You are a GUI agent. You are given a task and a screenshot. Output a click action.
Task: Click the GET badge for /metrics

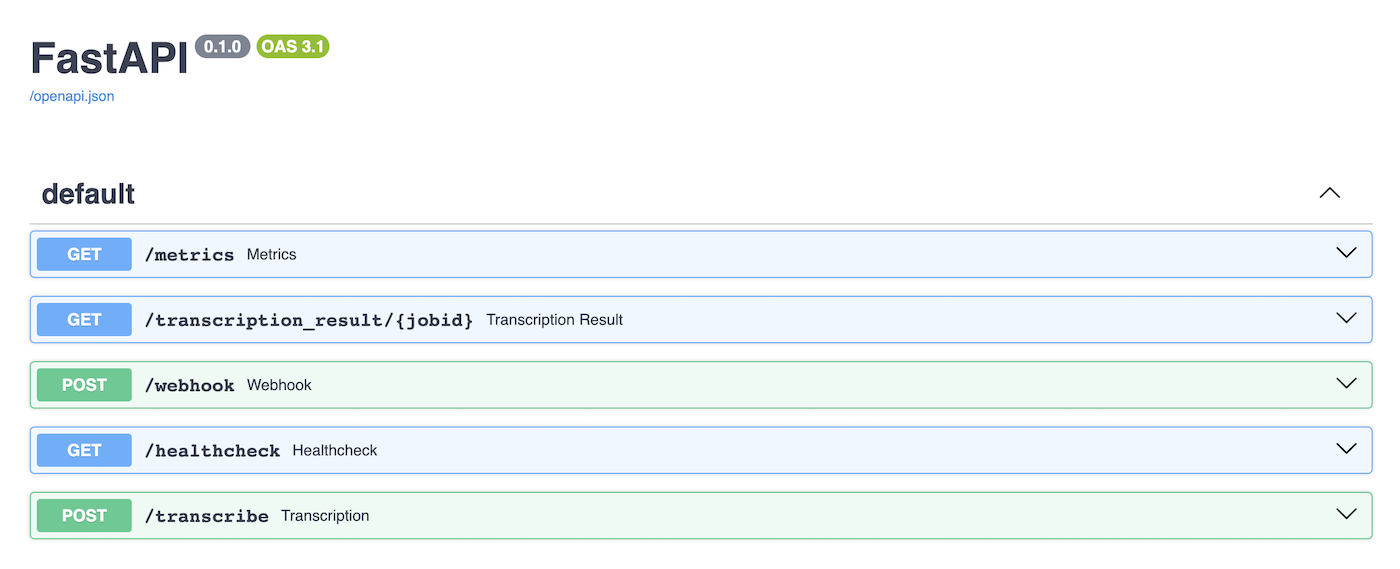[x=84, y=254]
